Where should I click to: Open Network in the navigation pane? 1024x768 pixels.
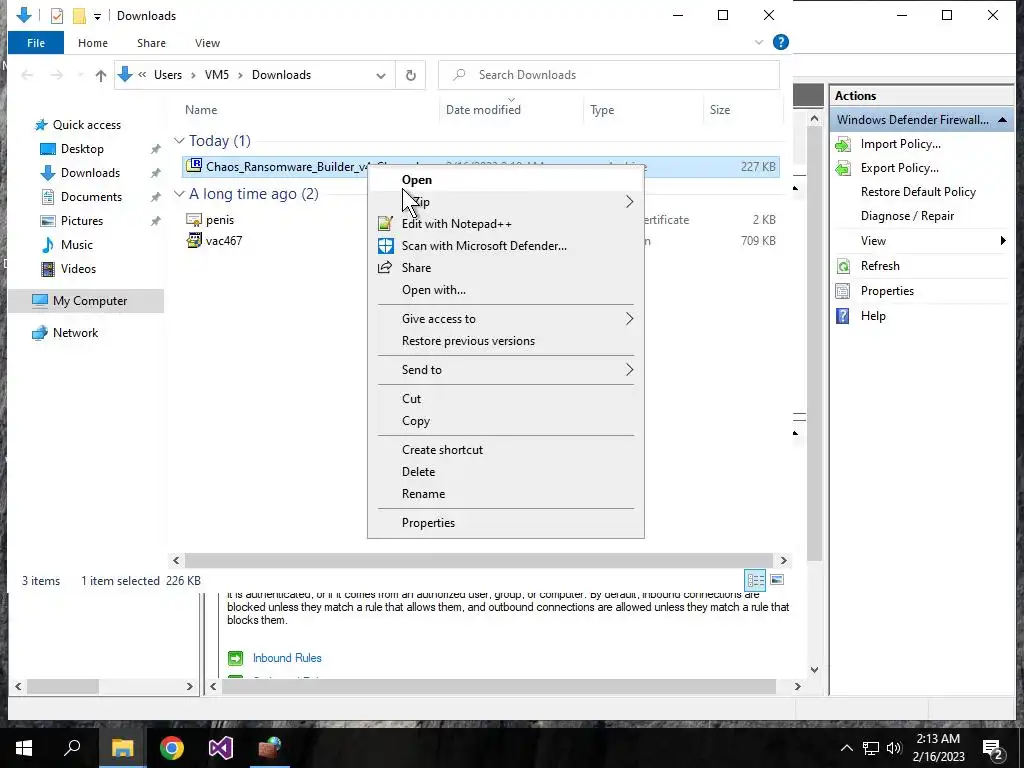75,332
